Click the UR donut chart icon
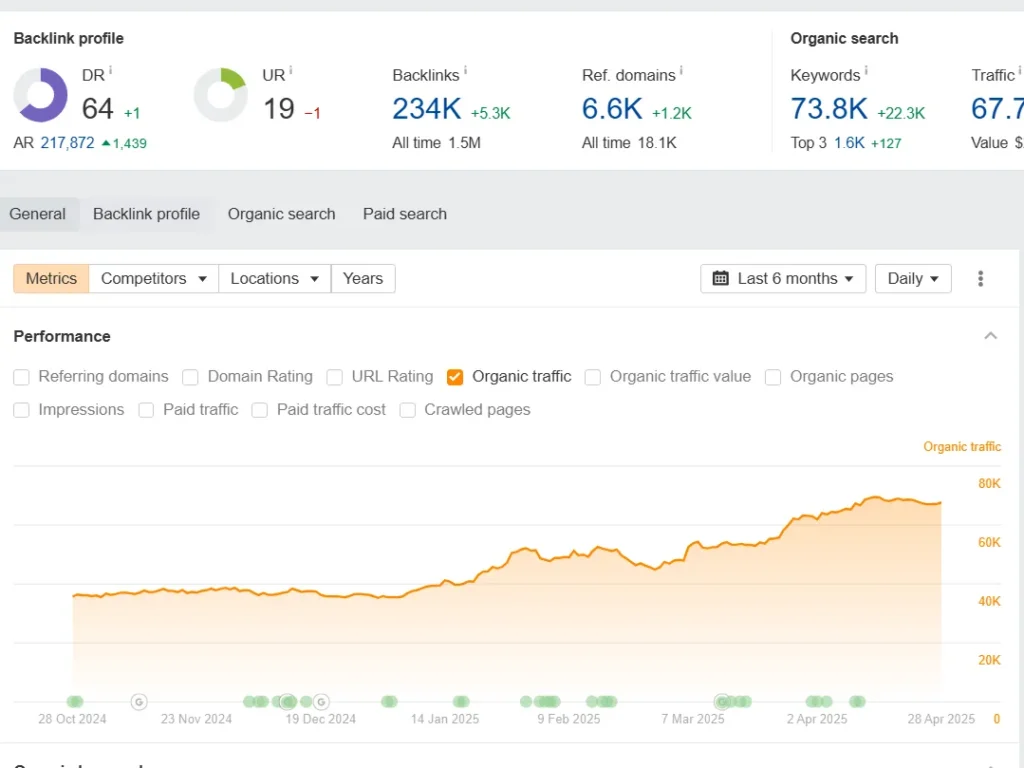The height and width of the screenshot is (768, 1024). [221, 95]
